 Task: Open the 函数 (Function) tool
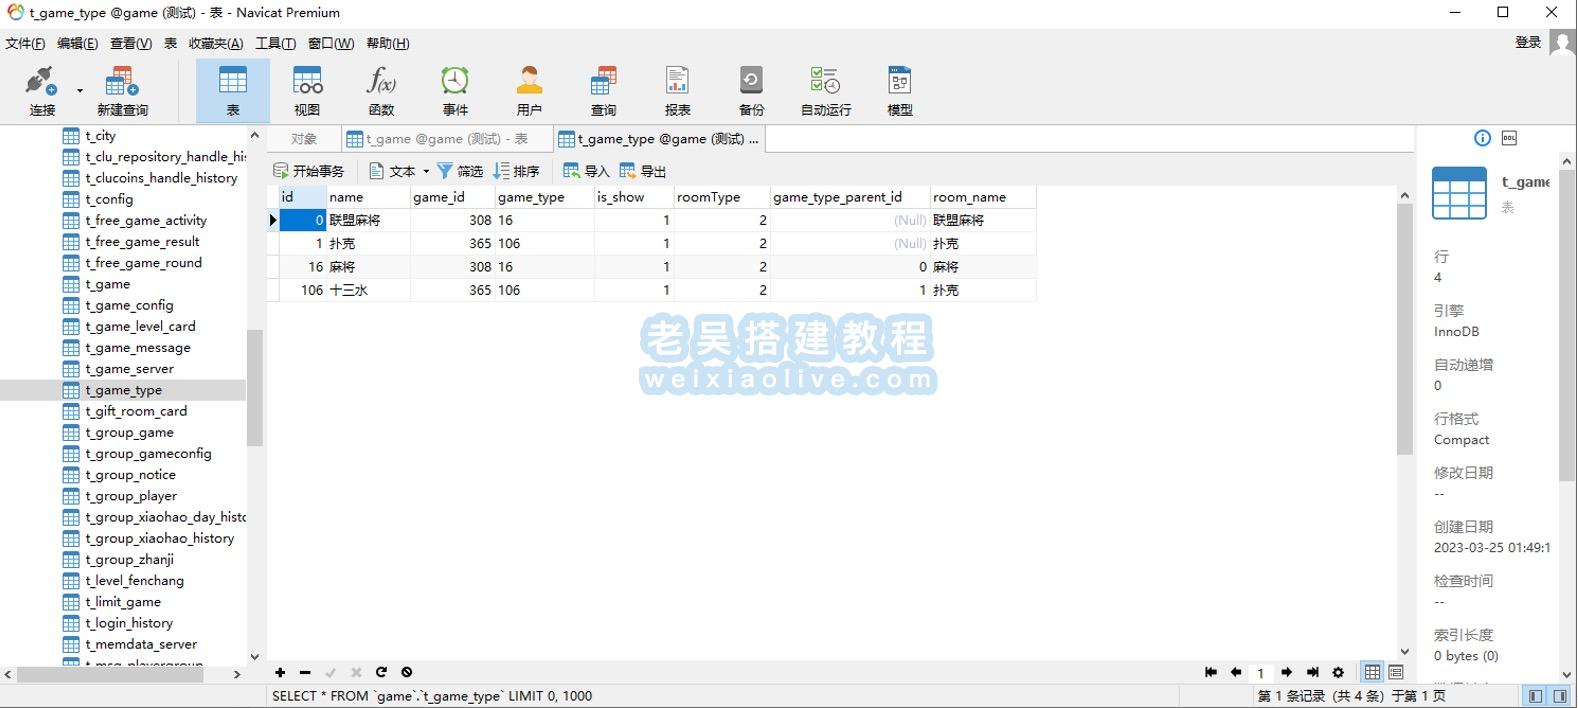pyautogui.click(x=381, y=90)
